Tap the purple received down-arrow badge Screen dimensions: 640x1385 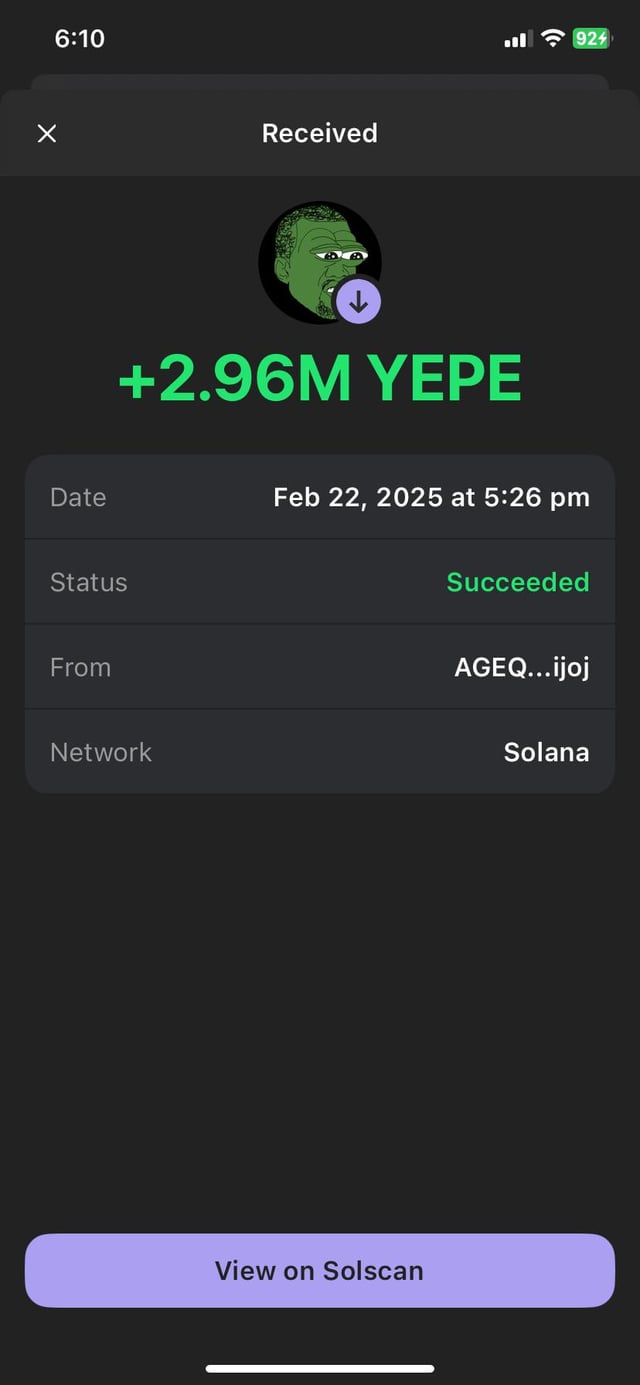[x=358, y=300]
